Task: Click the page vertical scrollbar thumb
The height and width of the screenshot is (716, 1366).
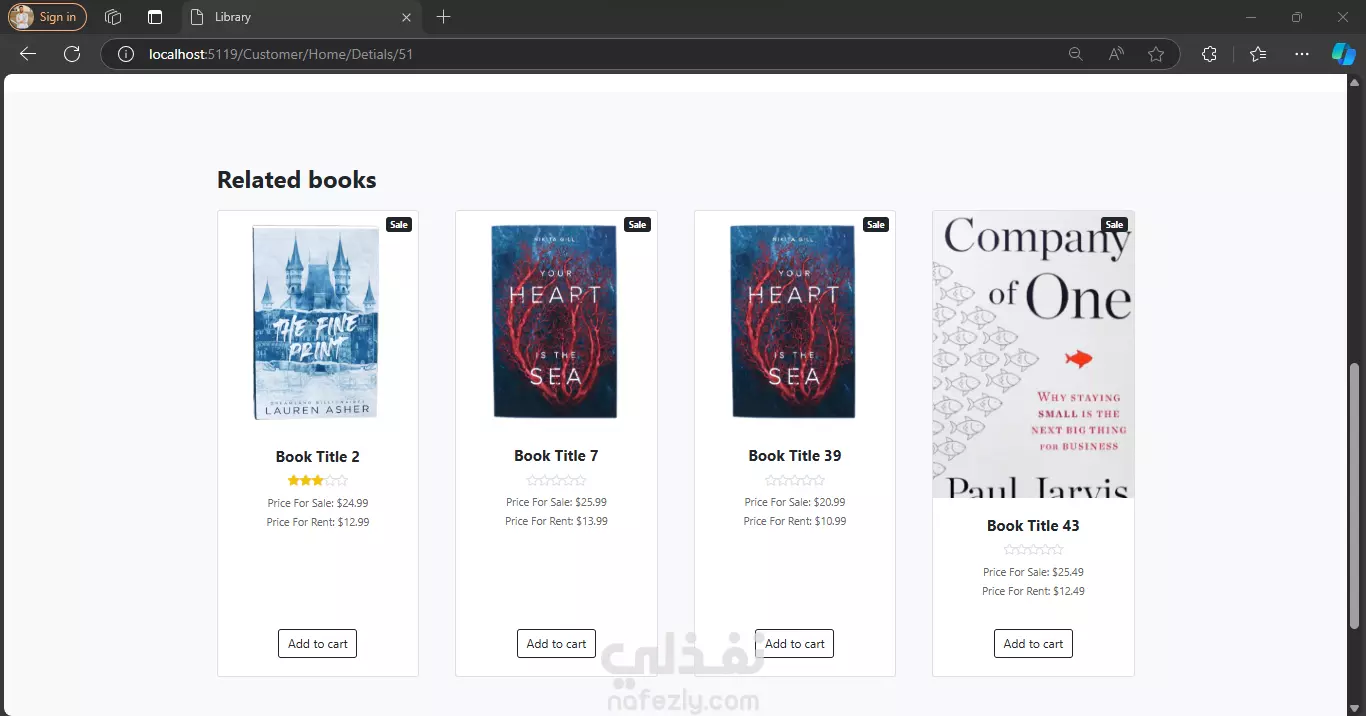Action: tap(1355, 495)
